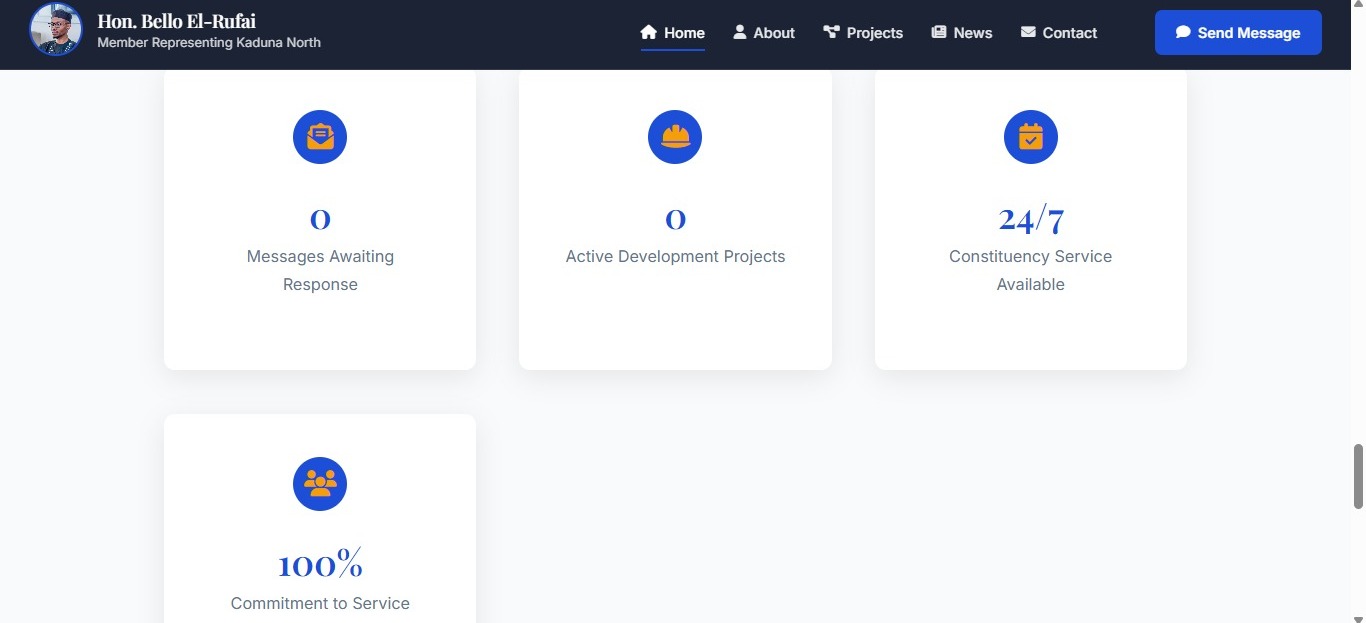Click the Constituency Service Available label
The height and width of the screenshot is (623, 1366).
pos(1030,270)
